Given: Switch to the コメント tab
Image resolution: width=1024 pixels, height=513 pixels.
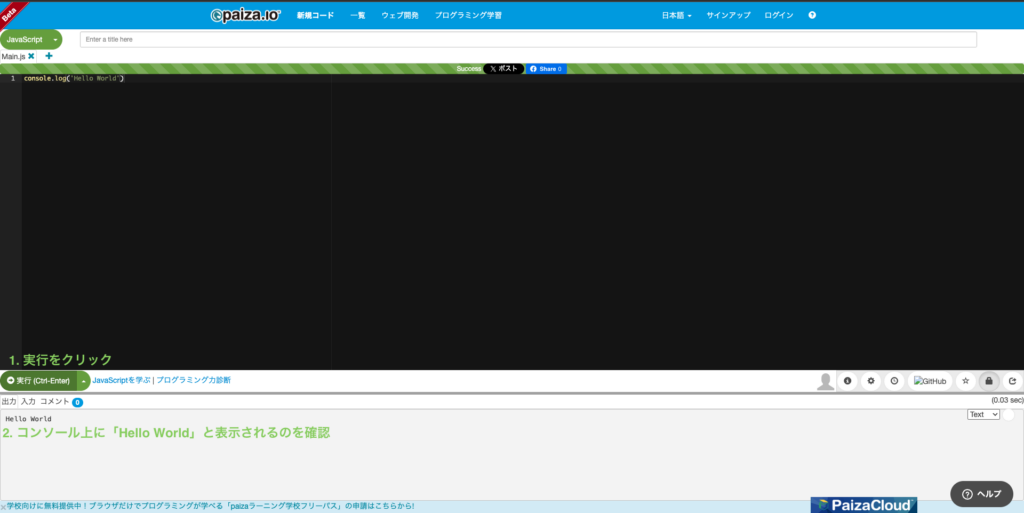Looking at the screenshot, I should coord(54,401).
